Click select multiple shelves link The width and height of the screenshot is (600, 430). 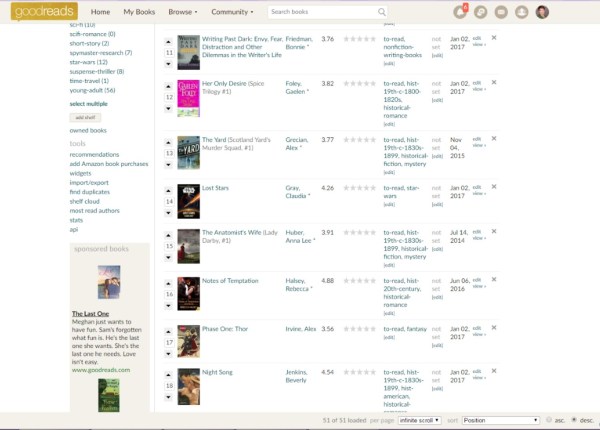point(88,104)
